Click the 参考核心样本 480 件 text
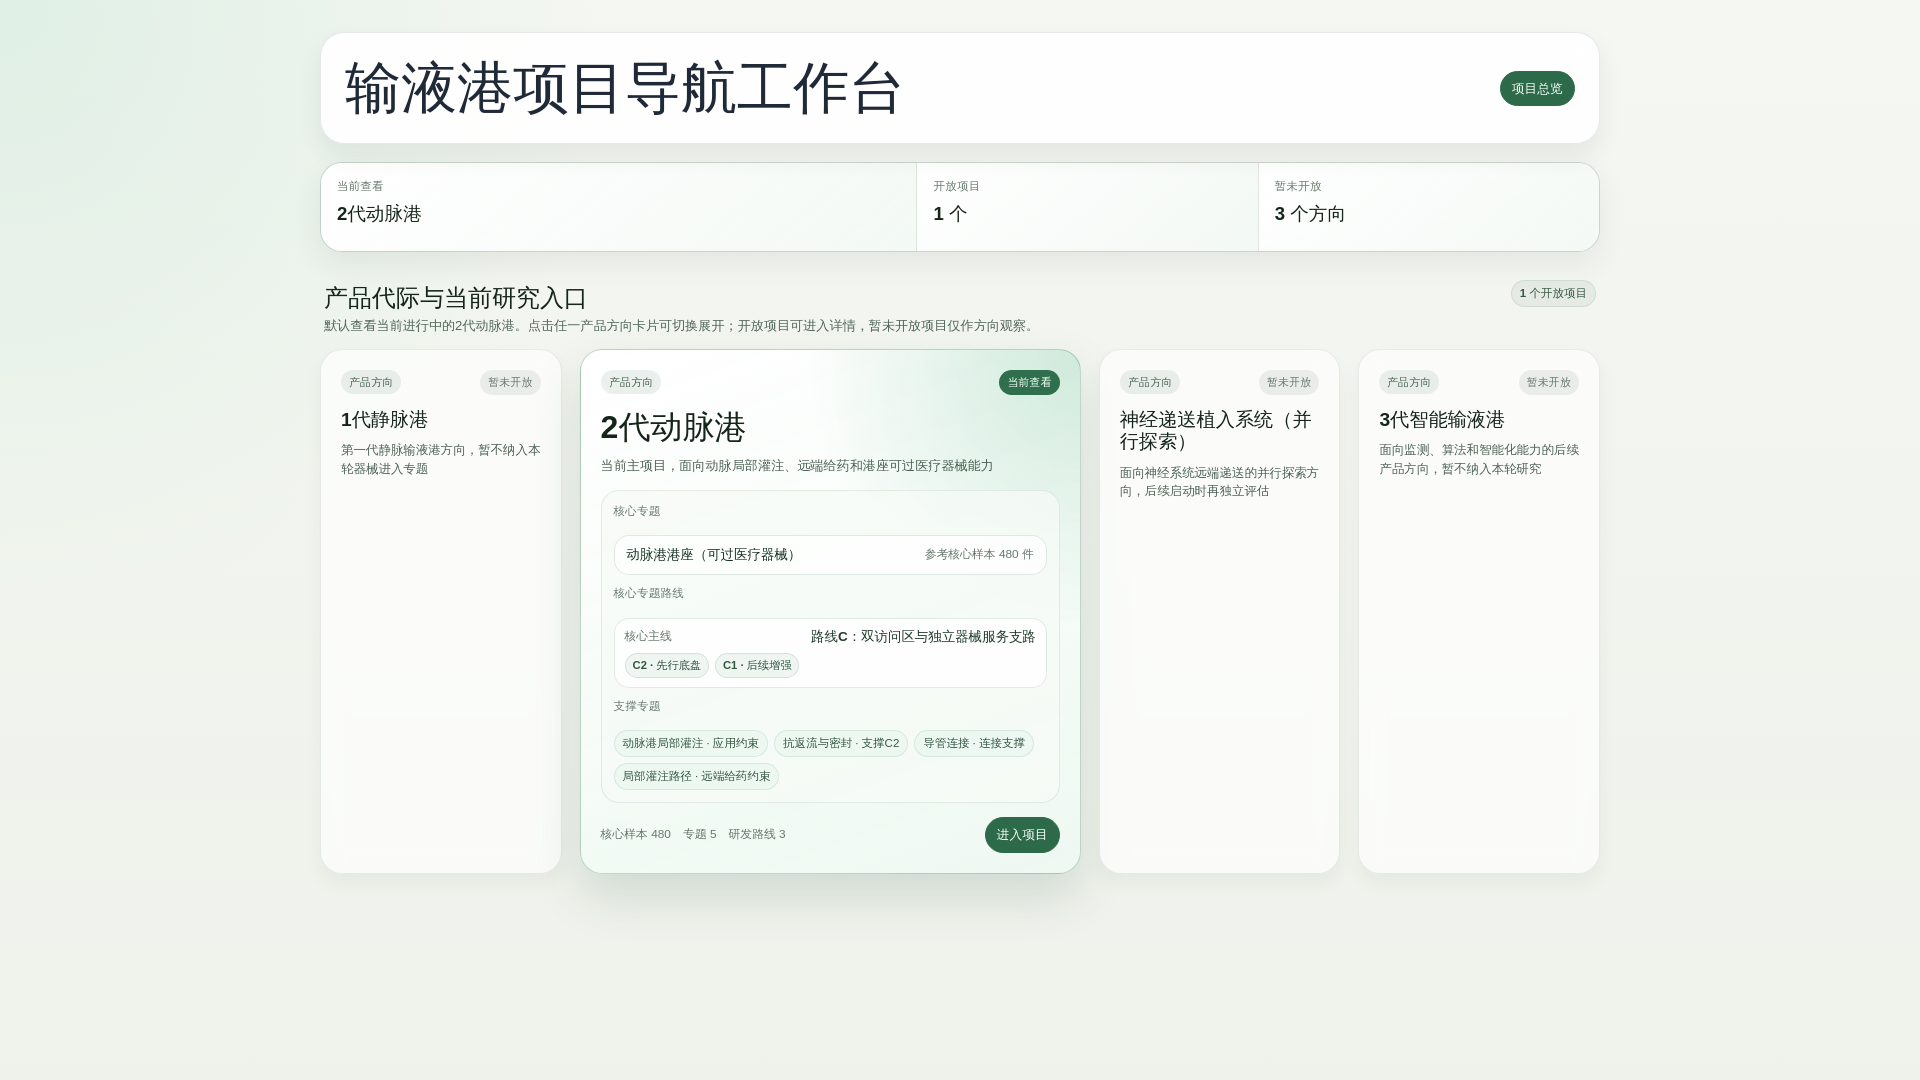 point(979,555)
